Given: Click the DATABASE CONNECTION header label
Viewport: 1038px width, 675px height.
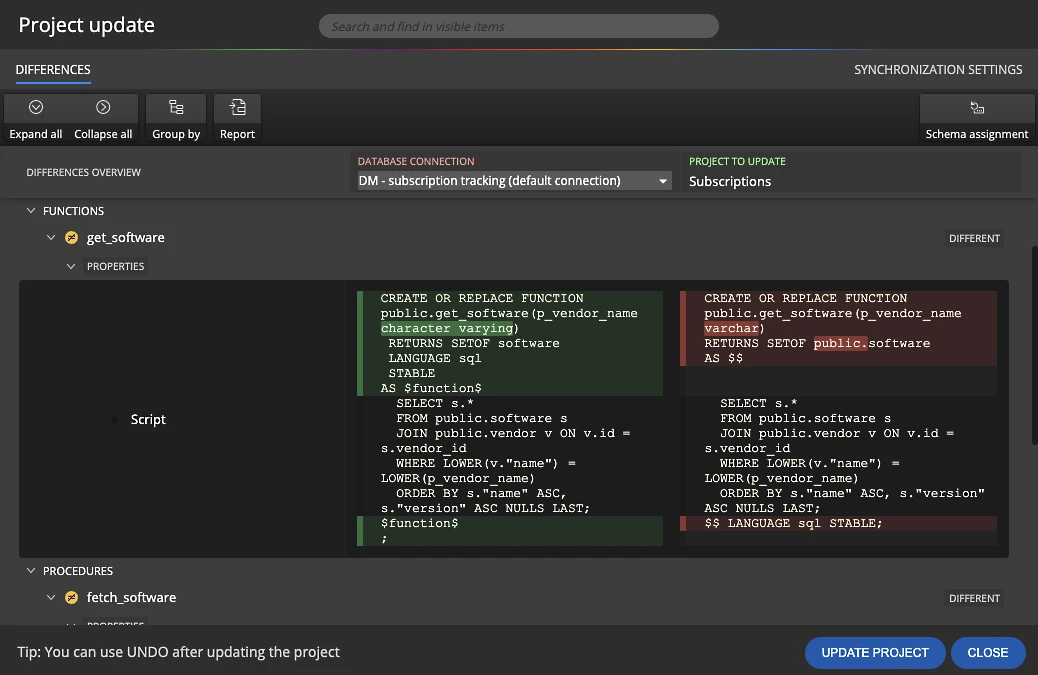Looking at the screenshot, I should coord(416,161).
